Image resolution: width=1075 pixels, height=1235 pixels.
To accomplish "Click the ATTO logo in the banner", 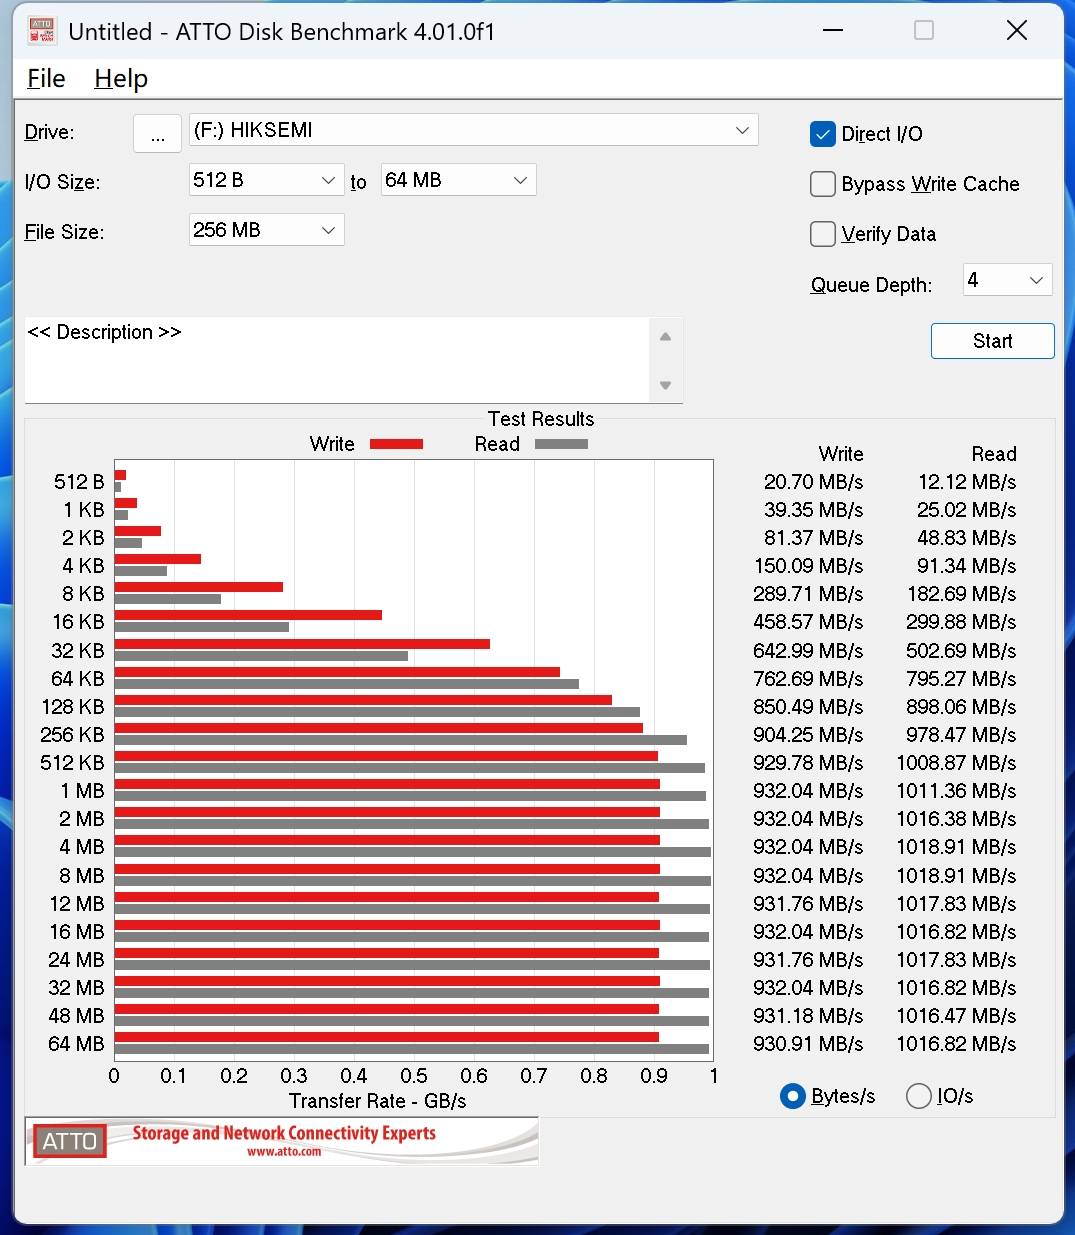I will 69,1141.
